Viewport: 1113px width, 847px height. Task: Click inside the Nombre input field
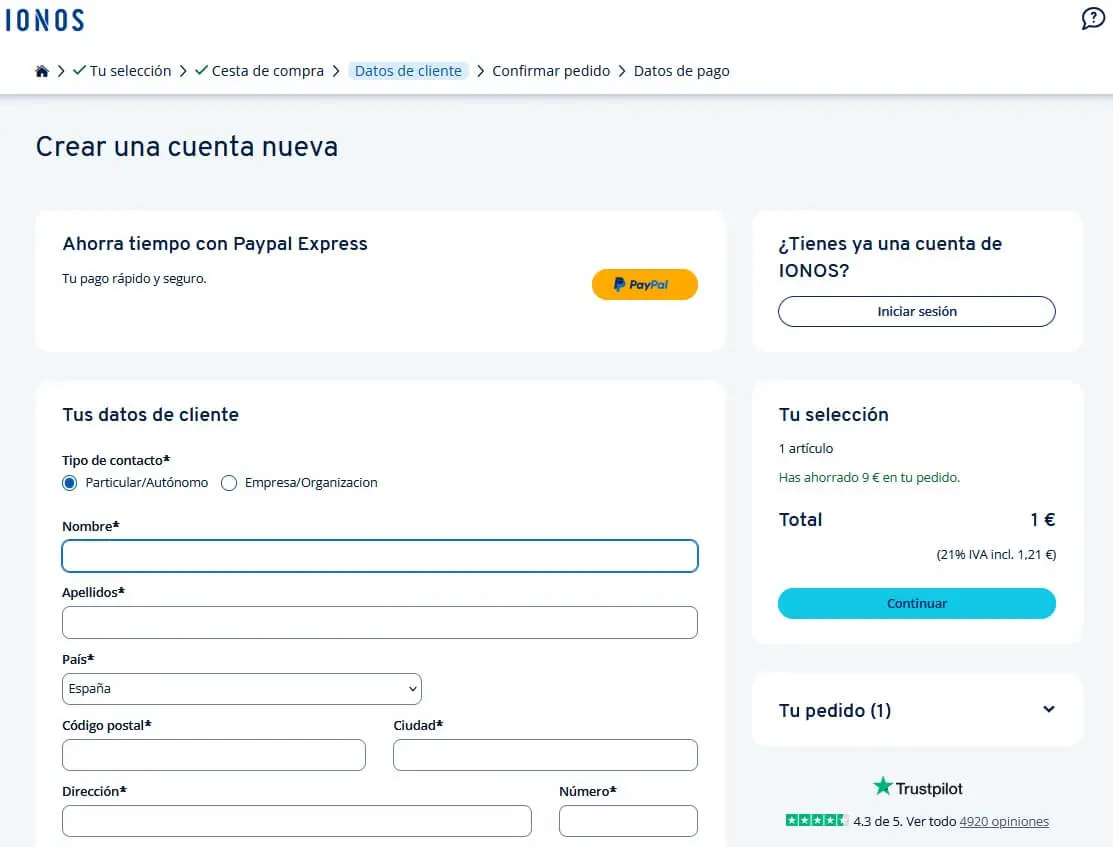[380, 556]
